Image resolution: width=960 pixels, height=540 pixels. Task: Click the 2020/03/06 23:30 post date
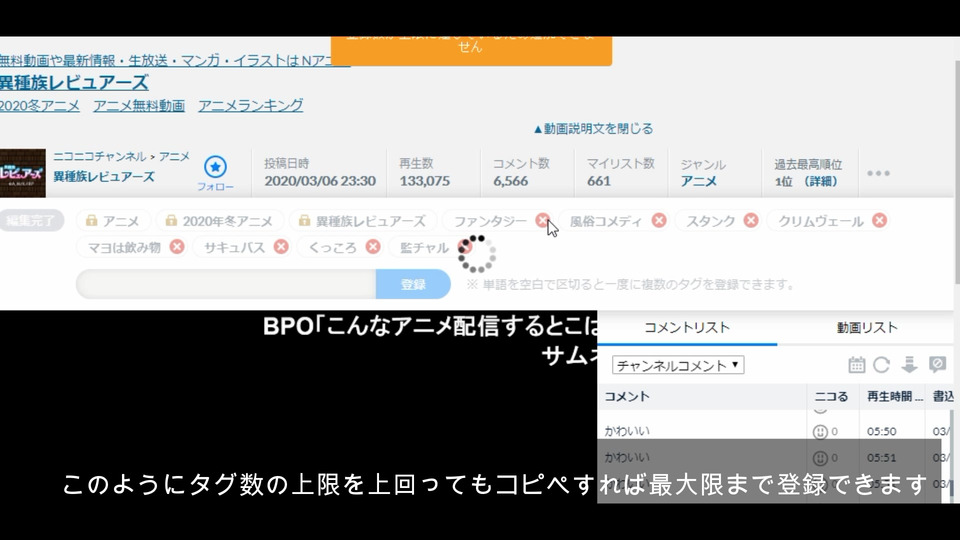tap(320, 181)
